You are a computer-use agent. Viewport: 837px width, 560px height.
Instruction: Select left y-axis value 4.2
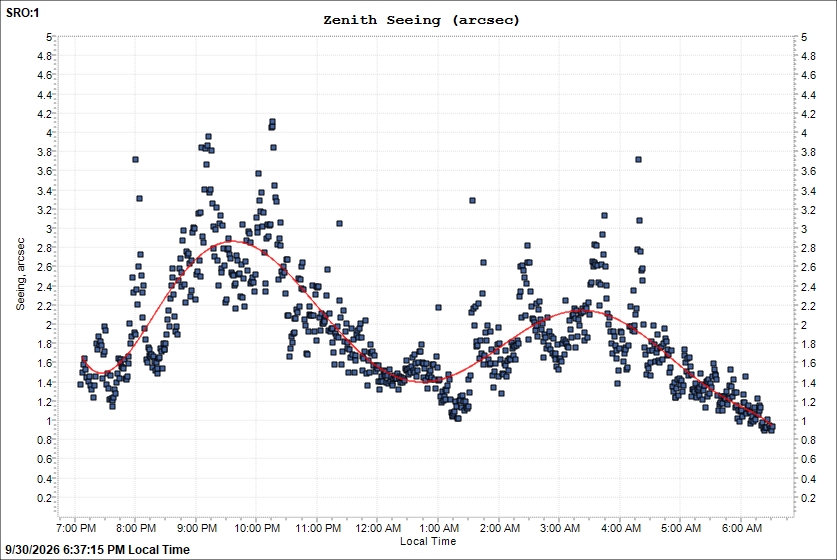point(44,114)
